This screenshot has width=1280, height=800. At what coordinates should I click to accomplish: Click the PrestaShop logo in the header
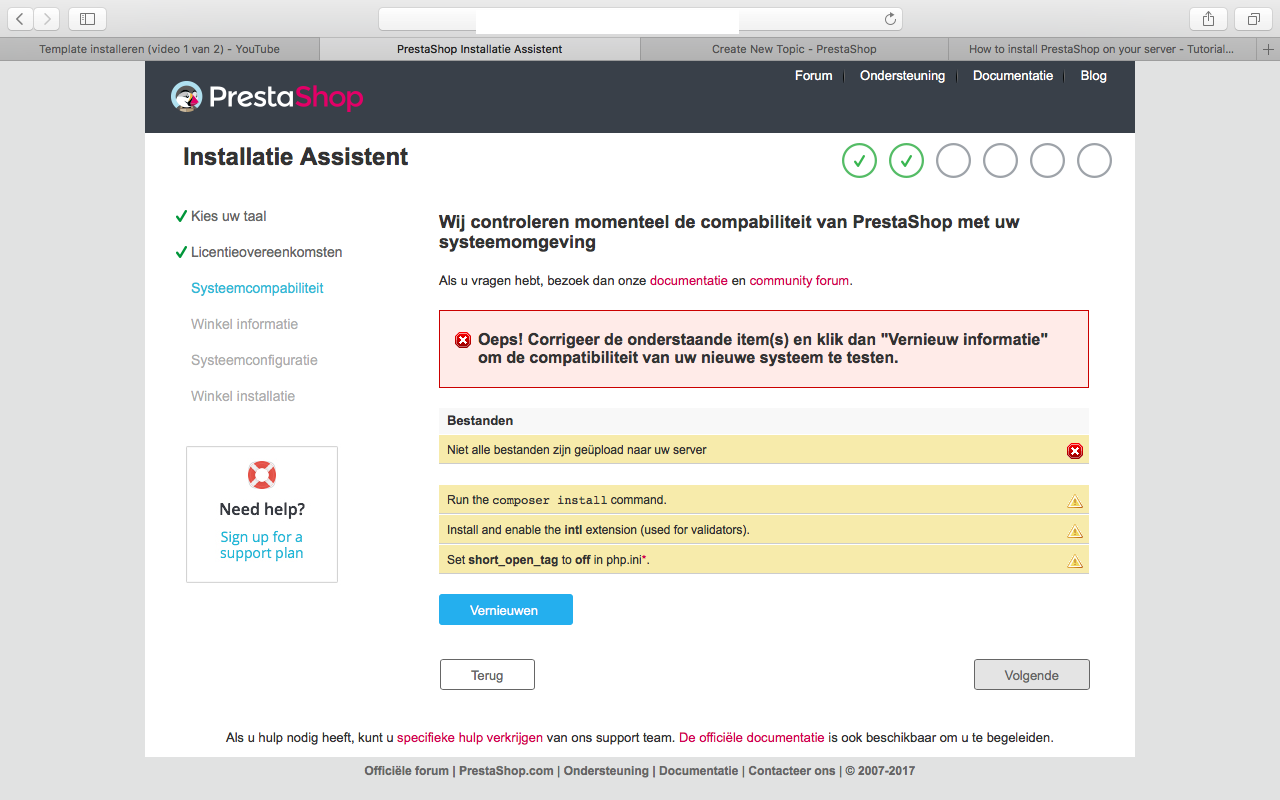pos(267,96)
